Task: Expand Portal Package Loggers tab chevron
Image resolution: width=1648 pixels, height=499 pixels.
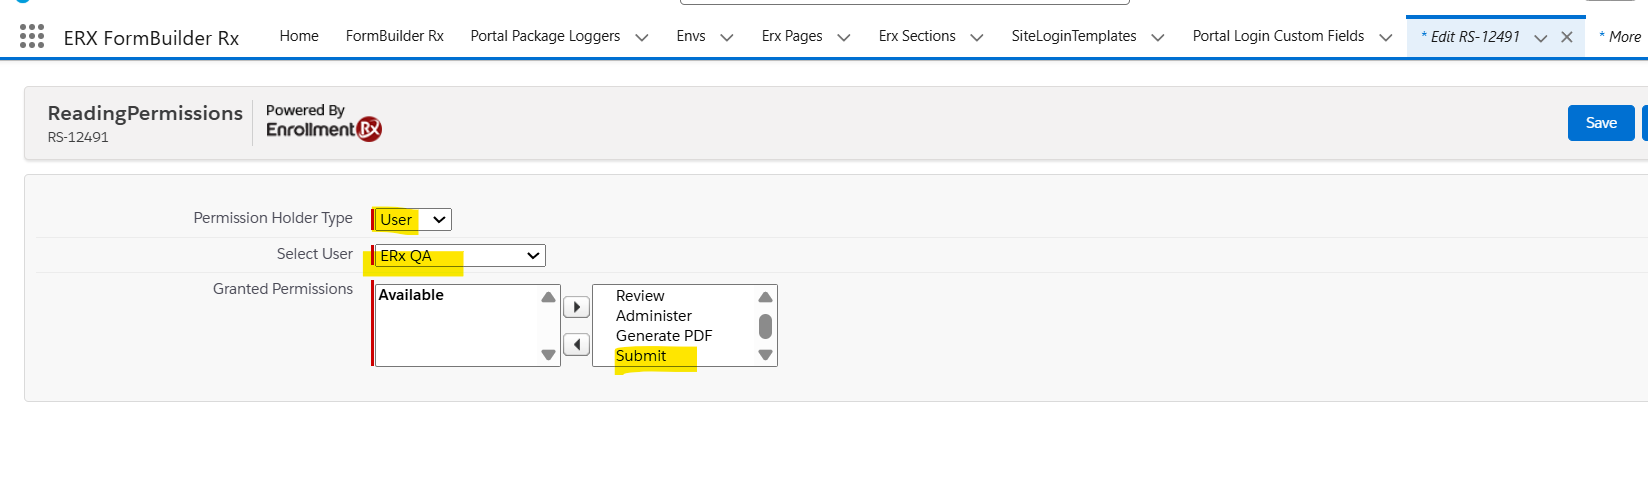Action: pos(642,37)
